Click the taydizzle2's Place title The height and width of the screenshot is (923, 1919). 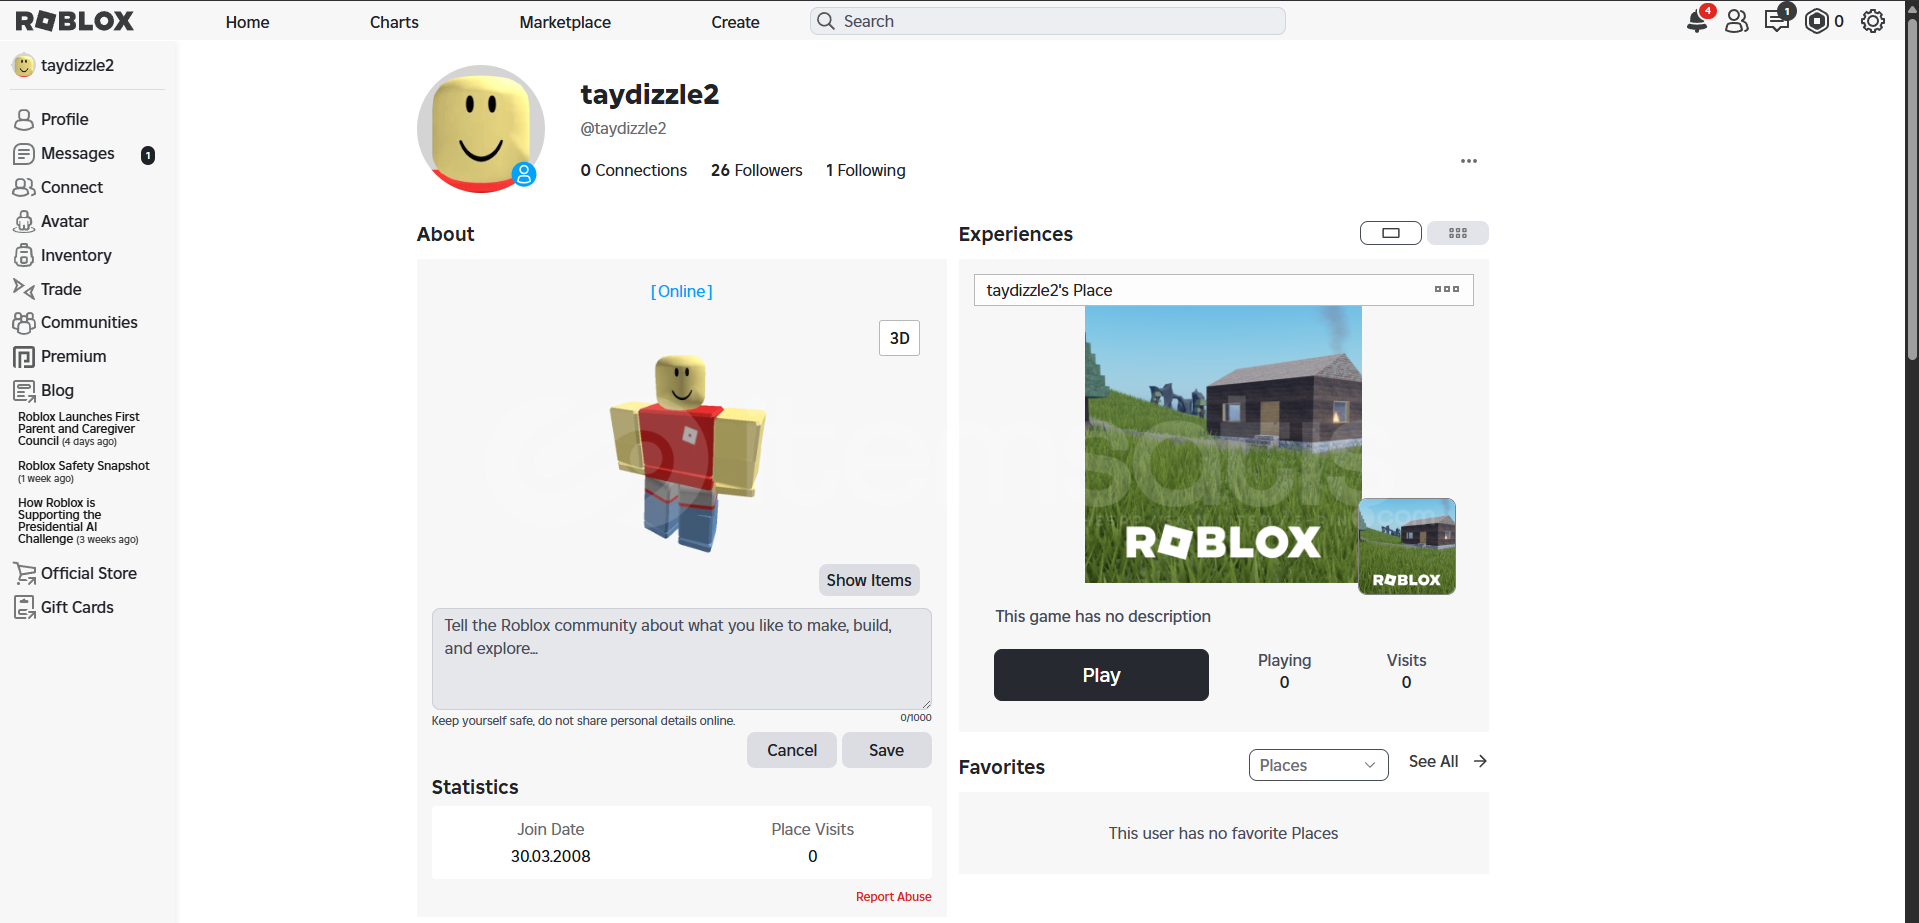point(1049,290)
